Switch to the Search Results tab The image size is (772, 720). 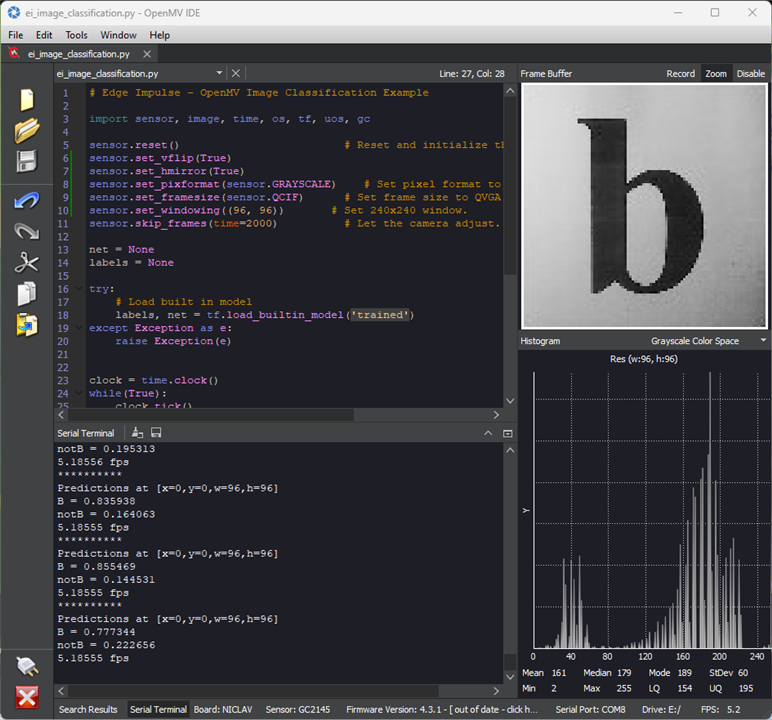88,709
